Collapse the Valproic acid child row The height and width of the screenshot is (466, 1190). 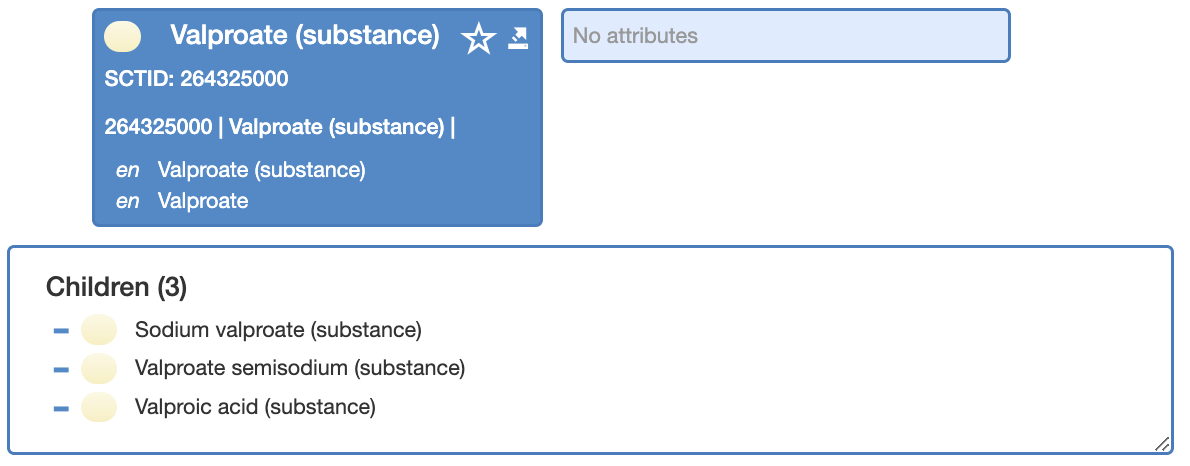[61, 408]
